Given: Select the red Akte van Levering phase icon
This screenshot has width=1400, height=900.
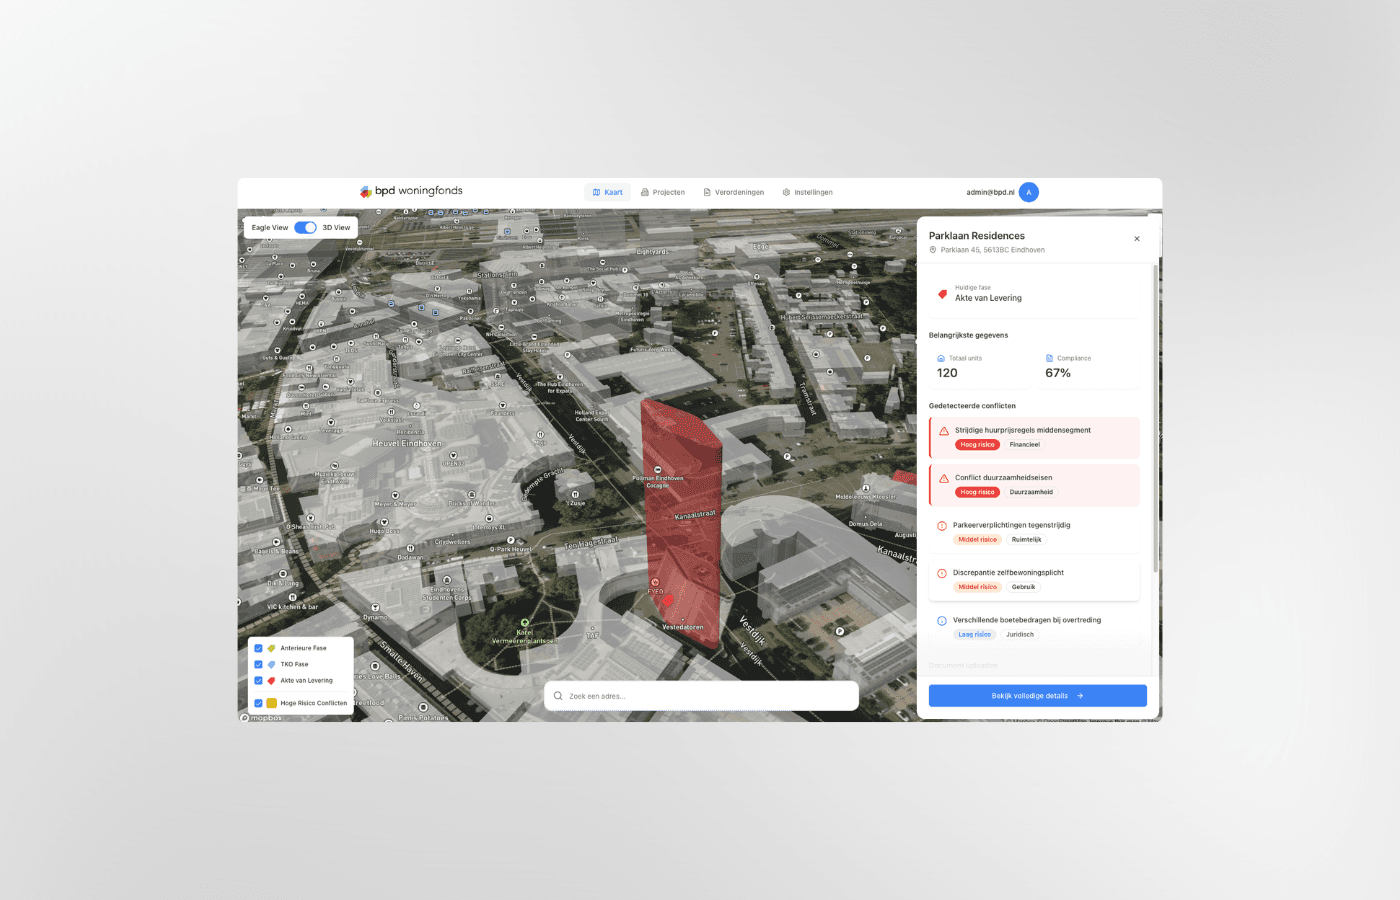Looking at the screenshot, I should point(941,295).
